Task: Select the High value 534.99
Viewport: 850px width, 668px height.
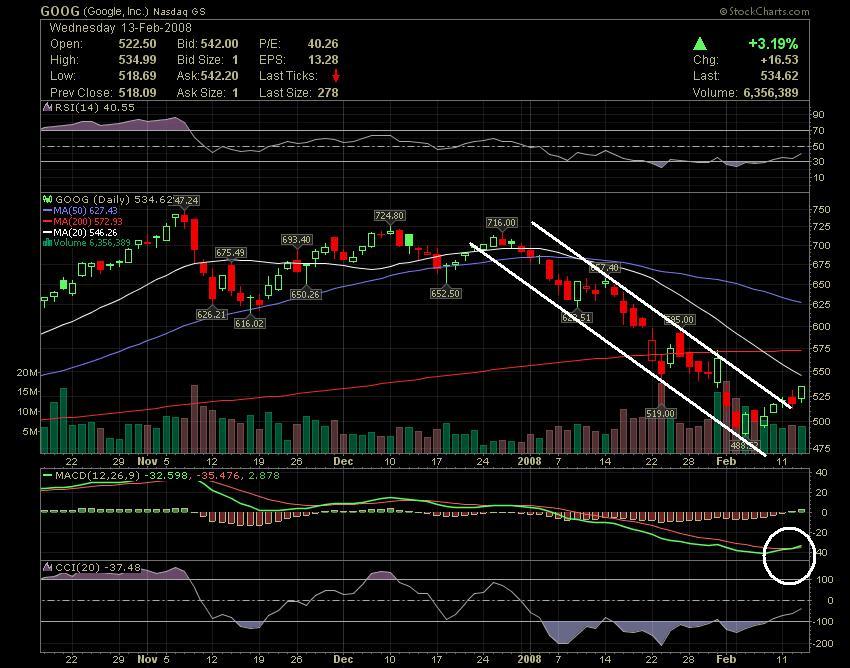Action: pos(137,60)
